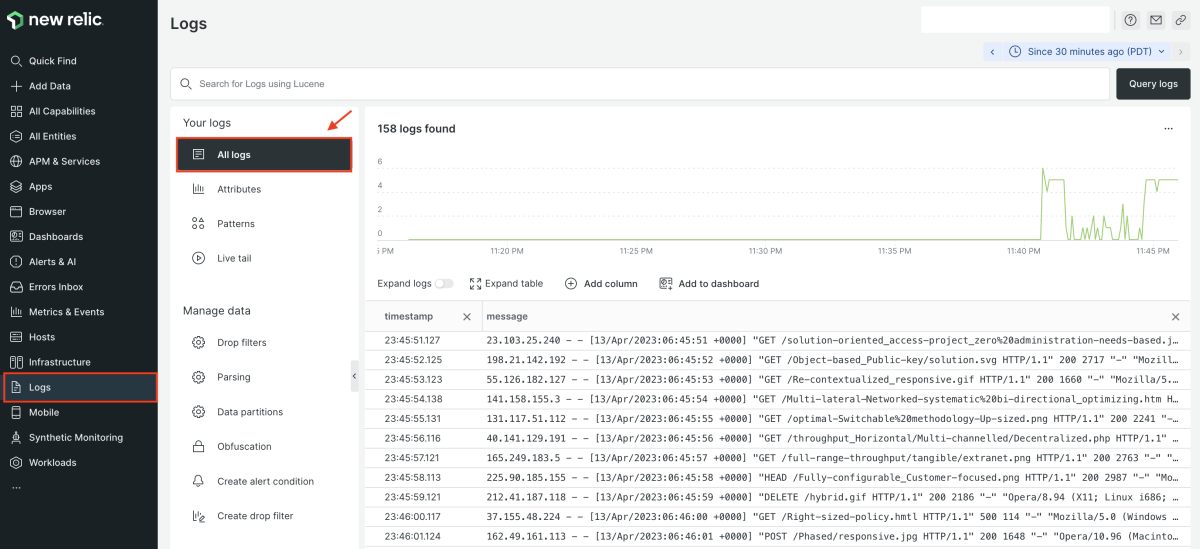Remove the timestamp column
Image resolution: width=1200 pixels, height=549 pixels.
pyautogui.click(x=466, y=317)
